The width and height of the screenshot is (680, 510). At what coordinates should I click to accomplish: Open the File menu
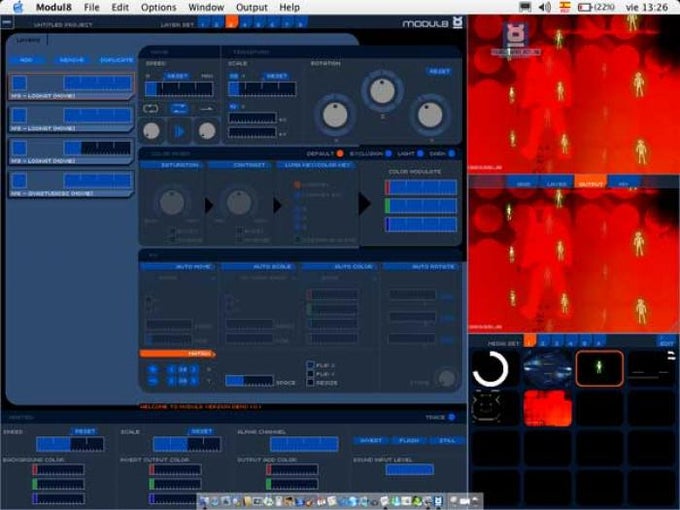(92, 7)
